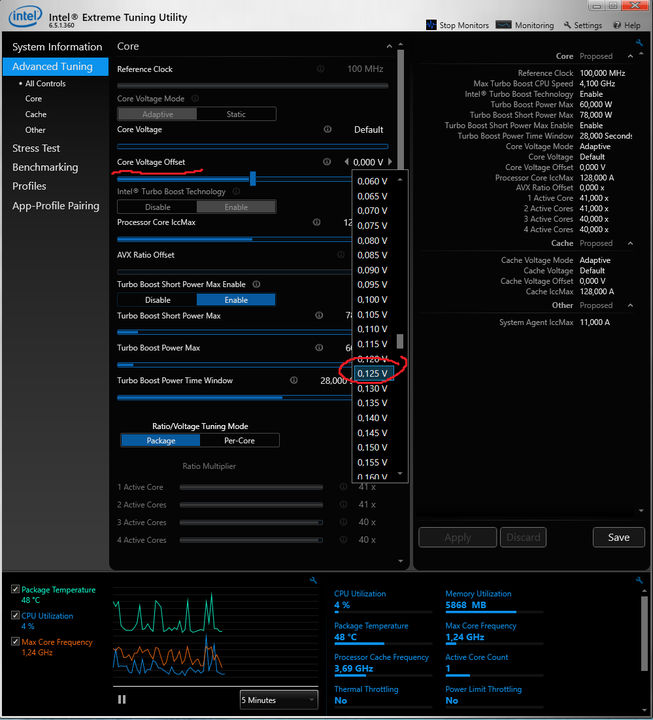Toggle Max Core Frequency checkbox
653x720 pixels.
tap(16, 641)
